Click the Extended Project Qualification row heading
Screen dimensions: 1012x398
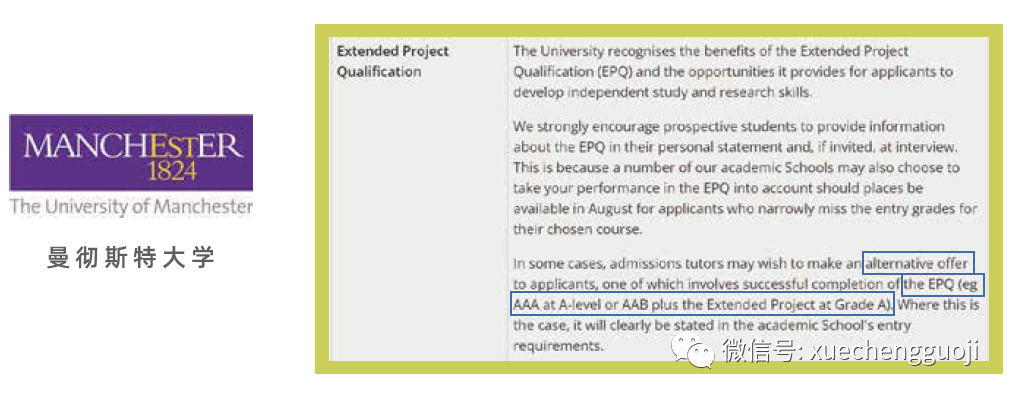[x=393, y=61]
